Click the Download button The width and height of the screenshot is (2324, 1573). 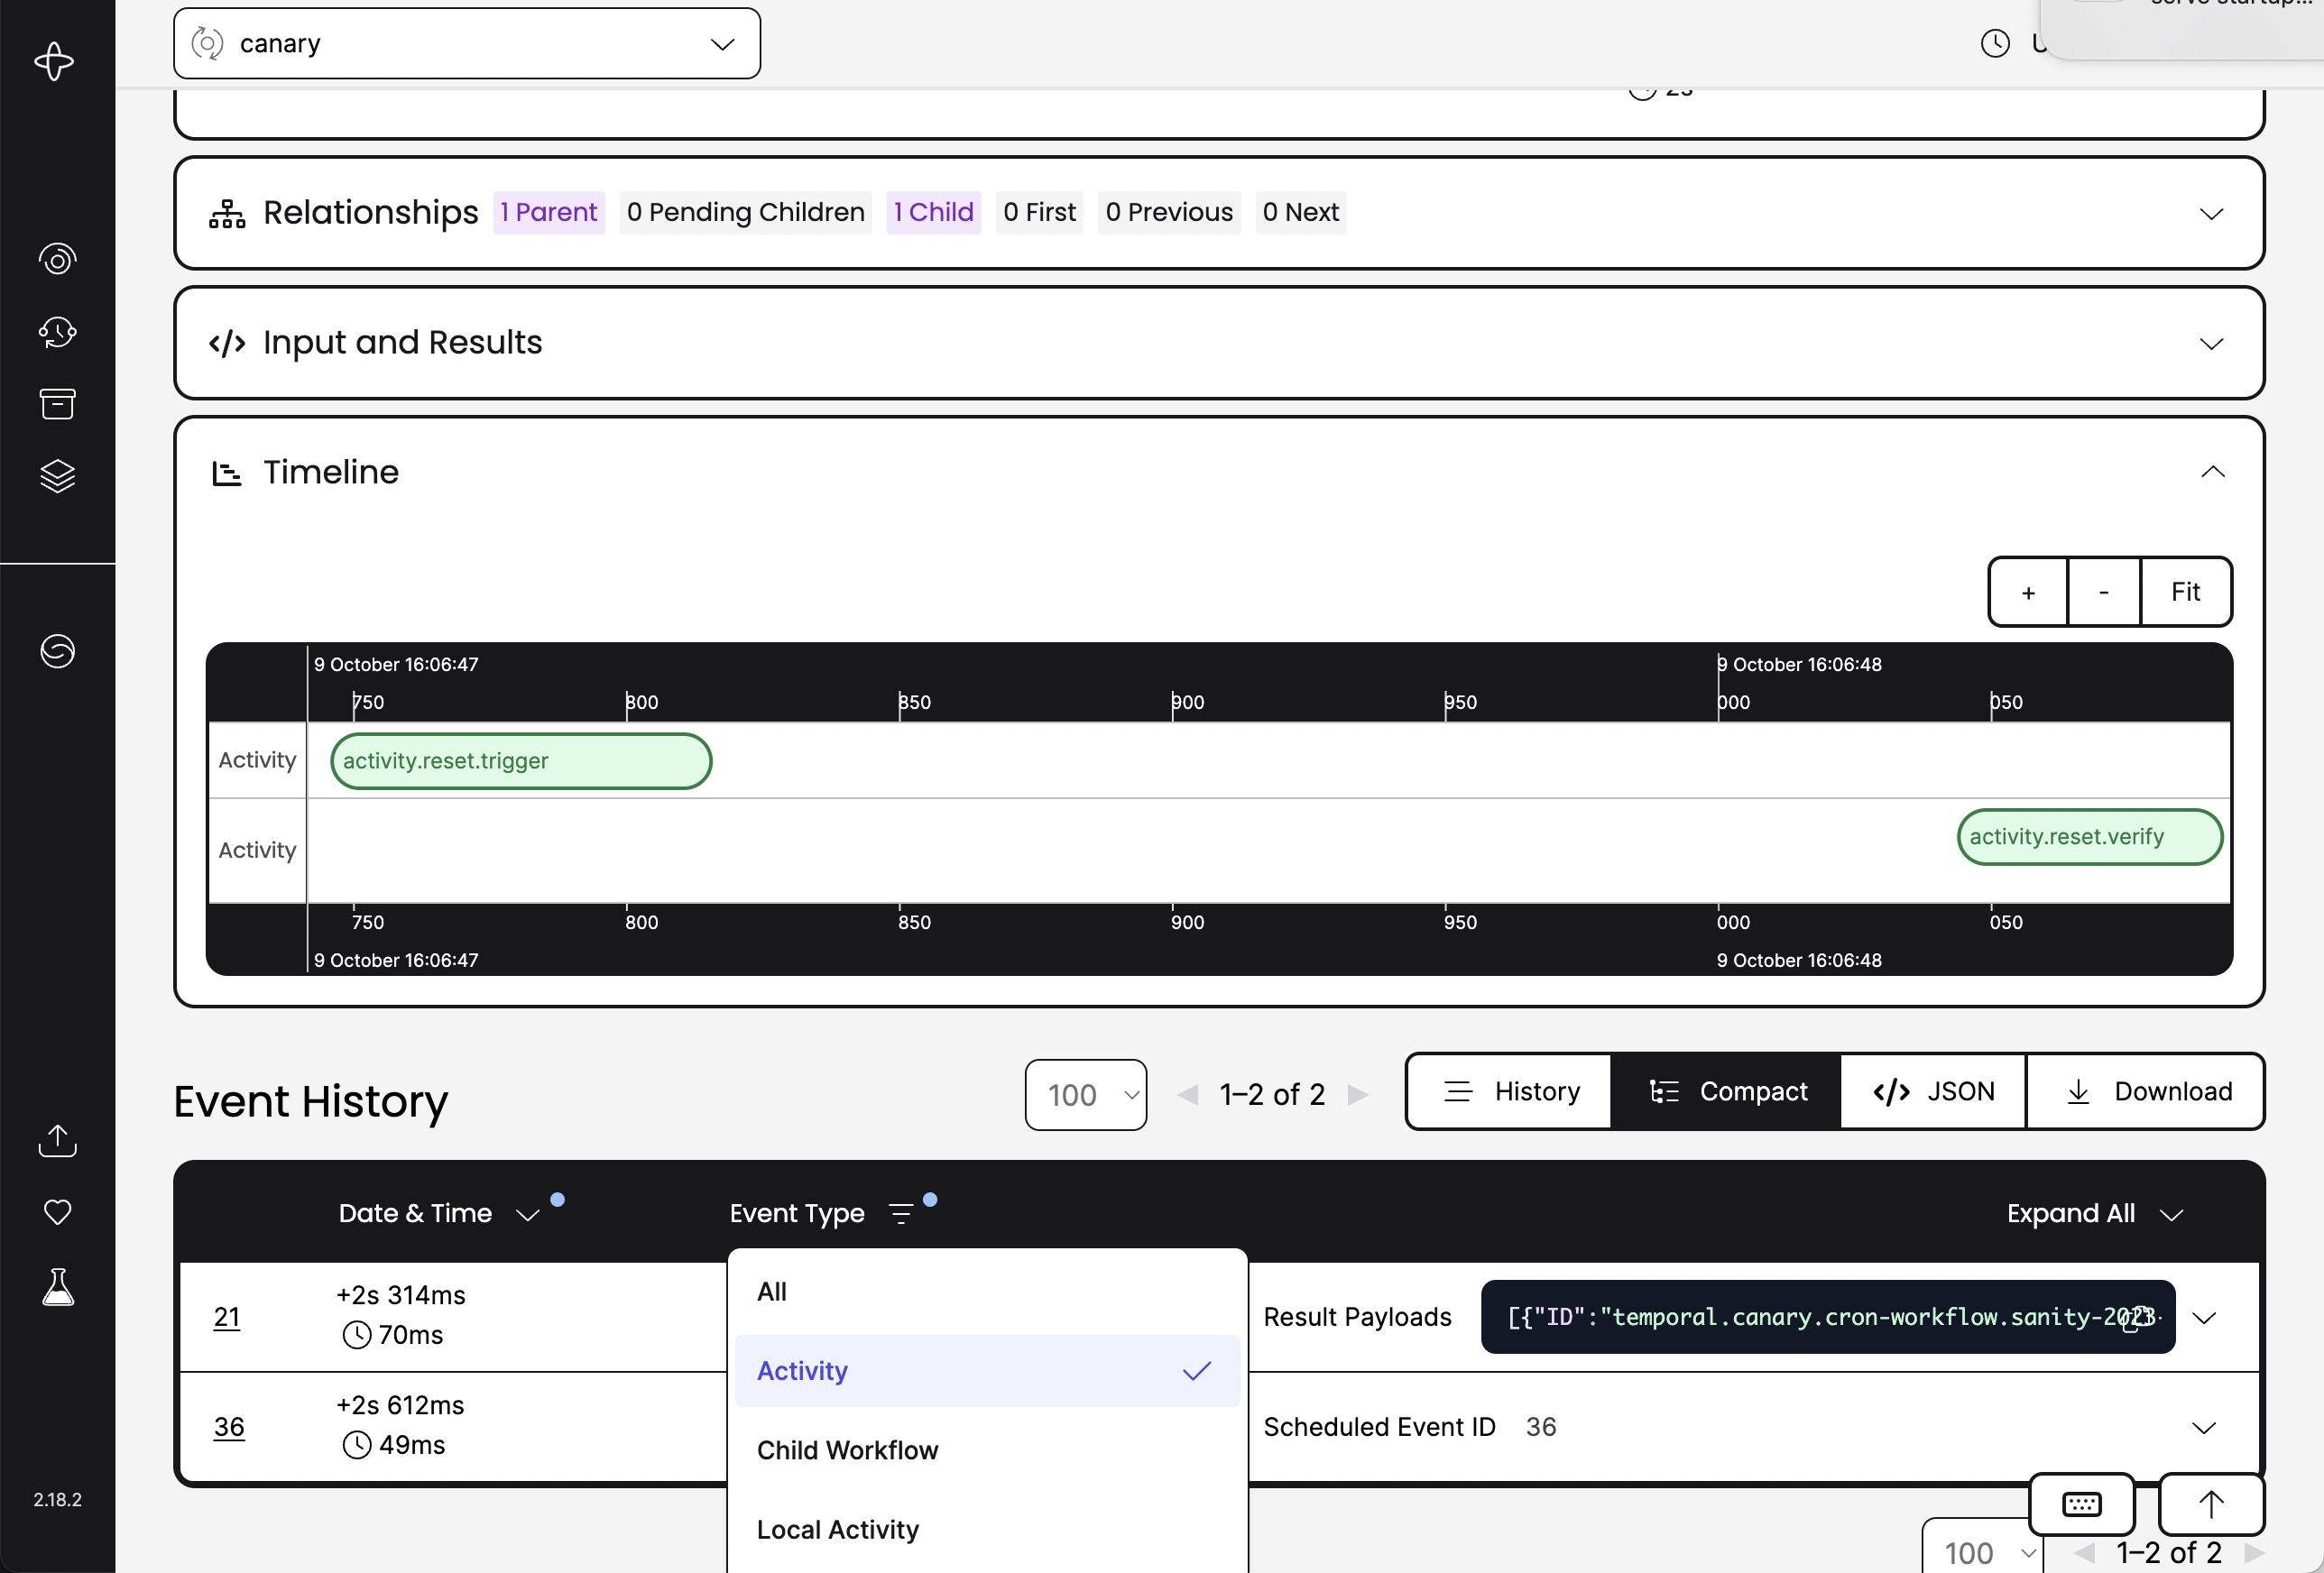coord(2146,1091)
